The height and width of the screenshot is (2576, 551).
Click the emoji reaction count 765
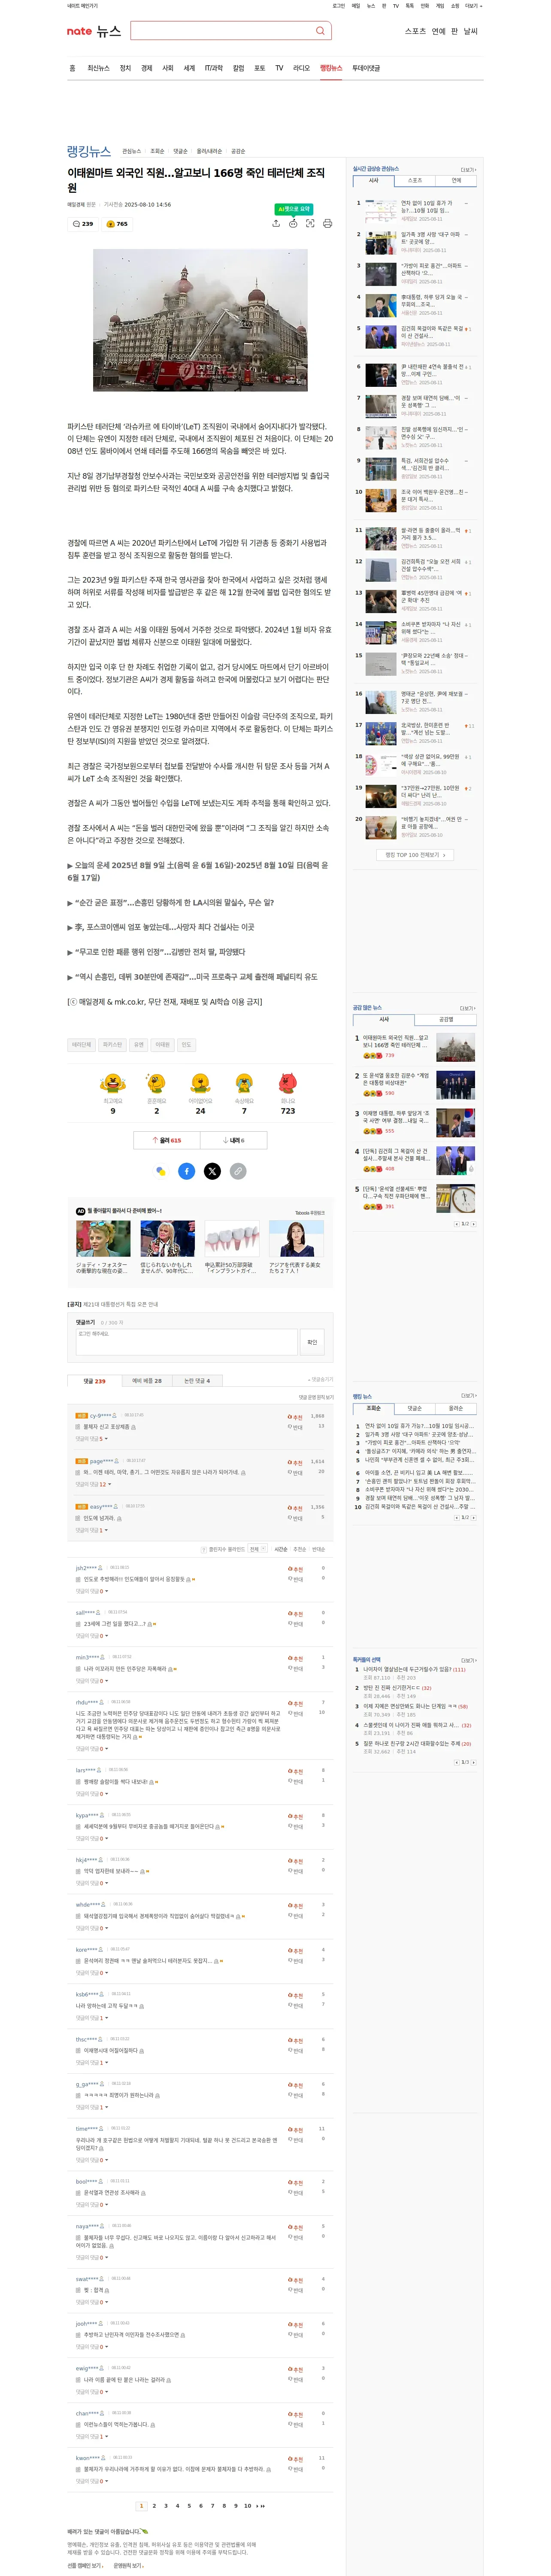(117, 224)
